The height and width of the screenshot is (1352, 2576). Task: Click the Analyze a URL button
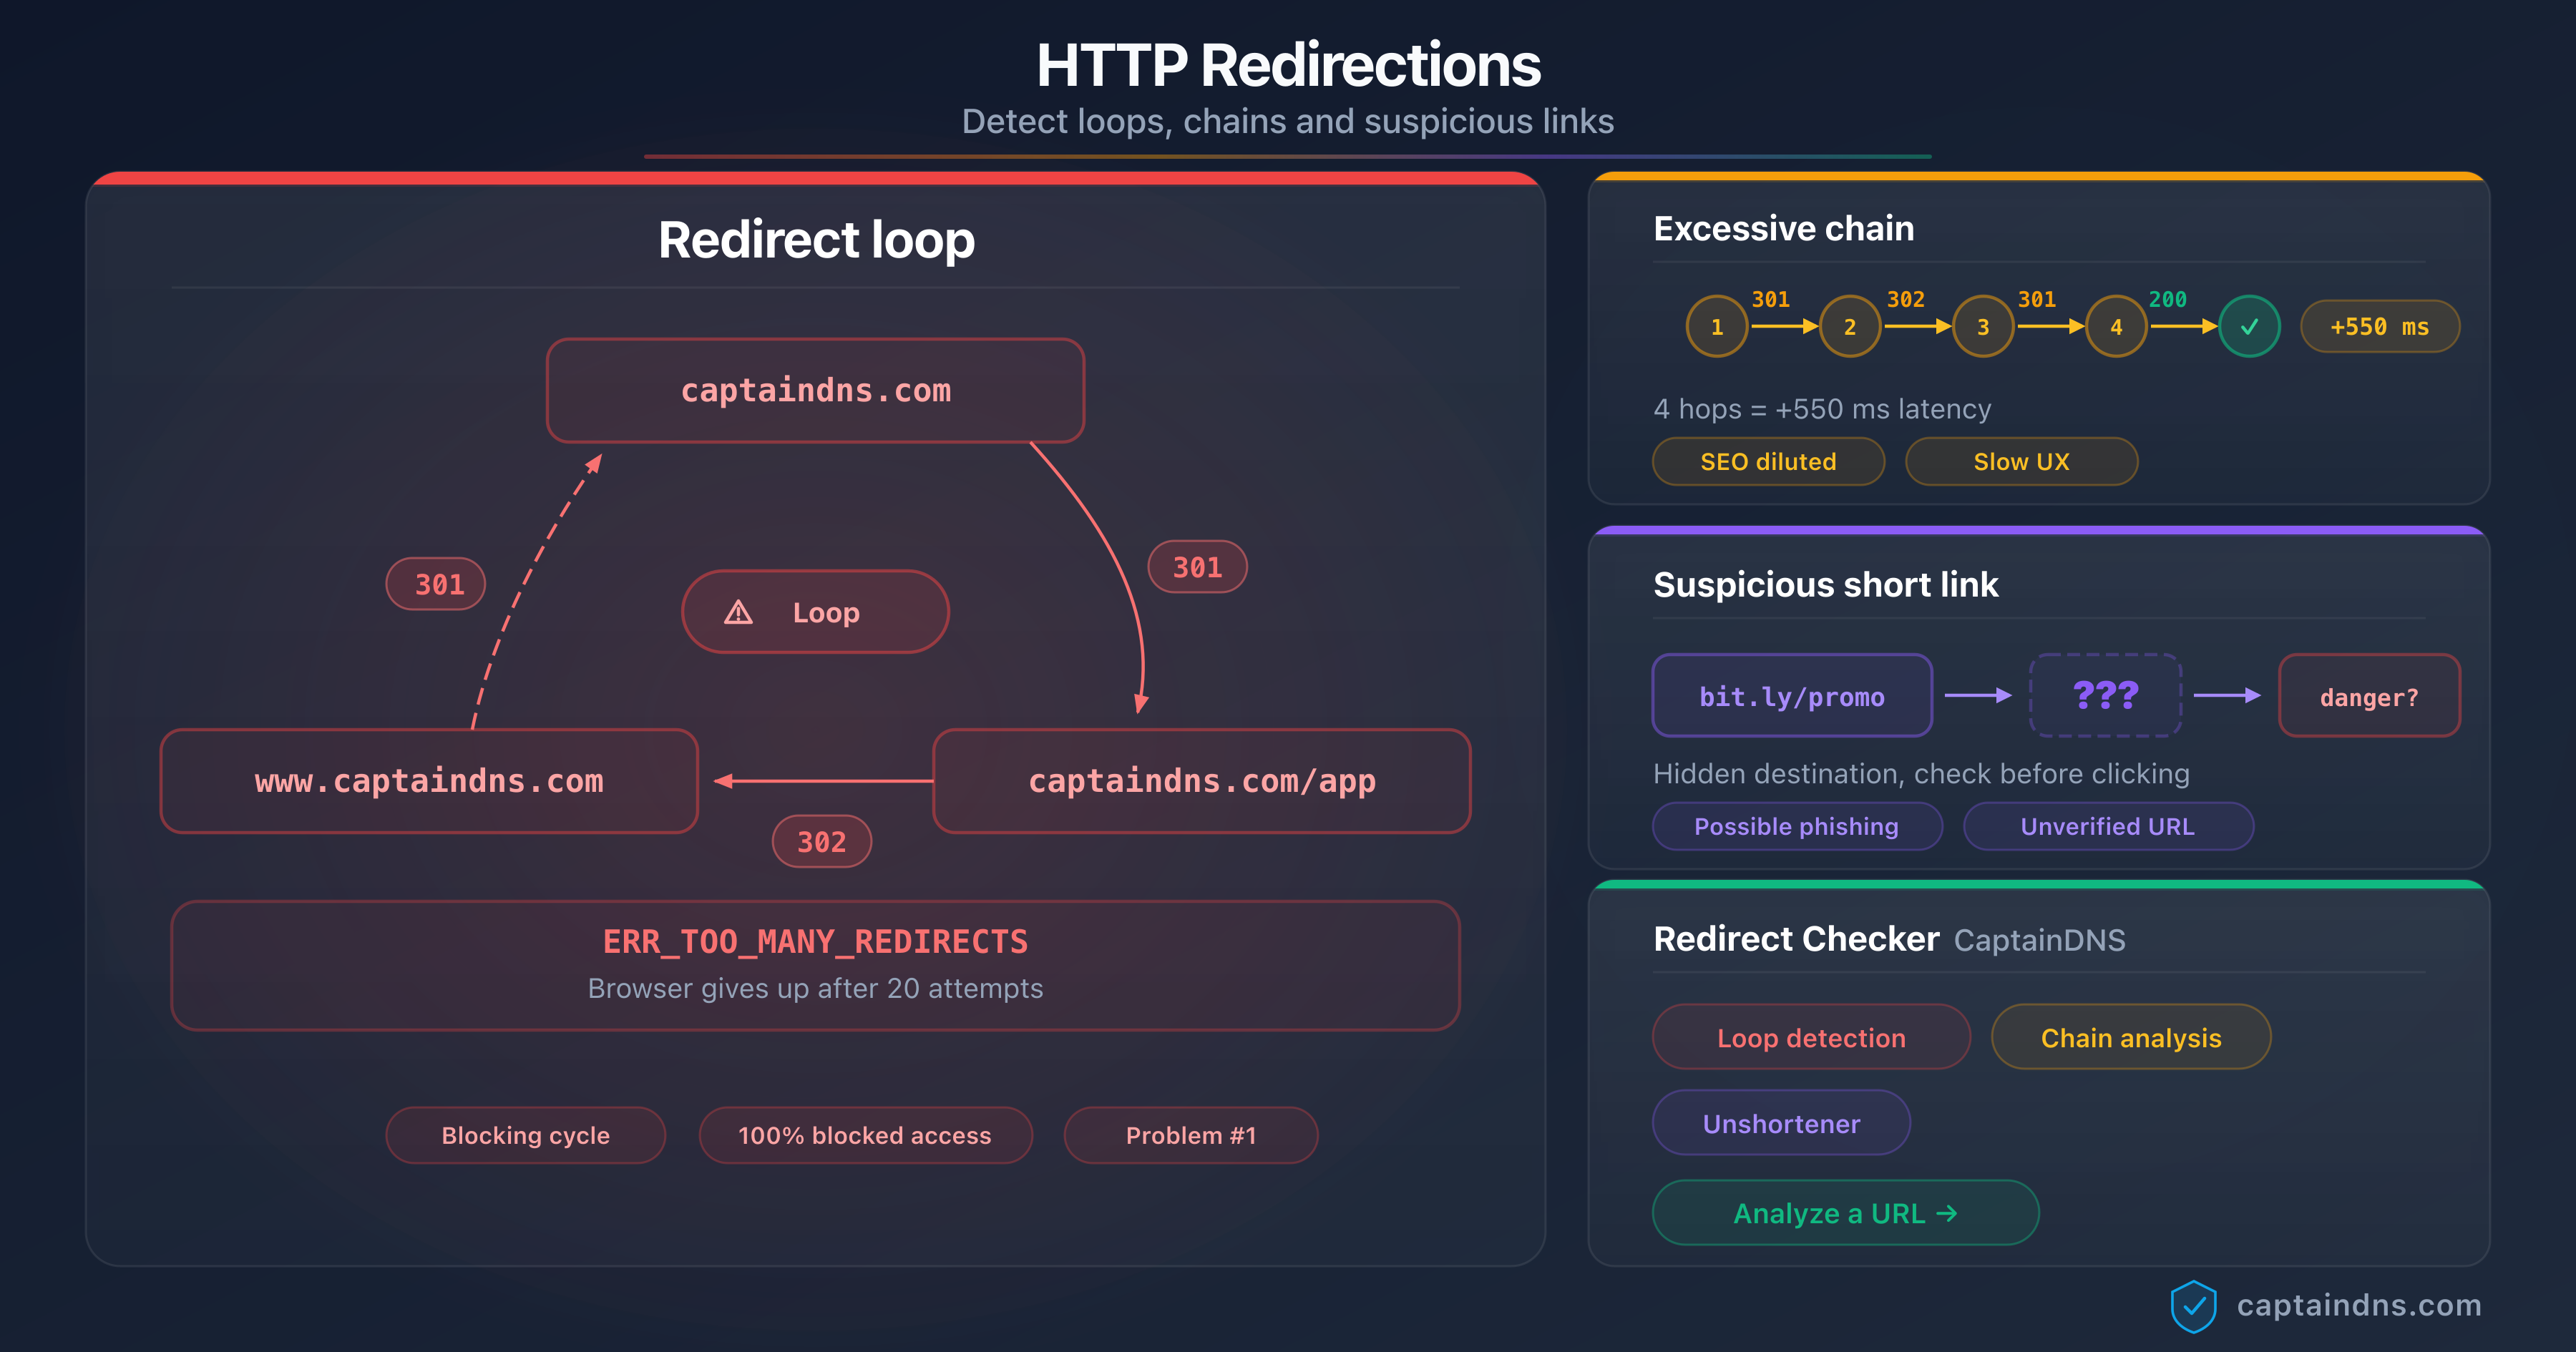click(x=1845, y=1212)
